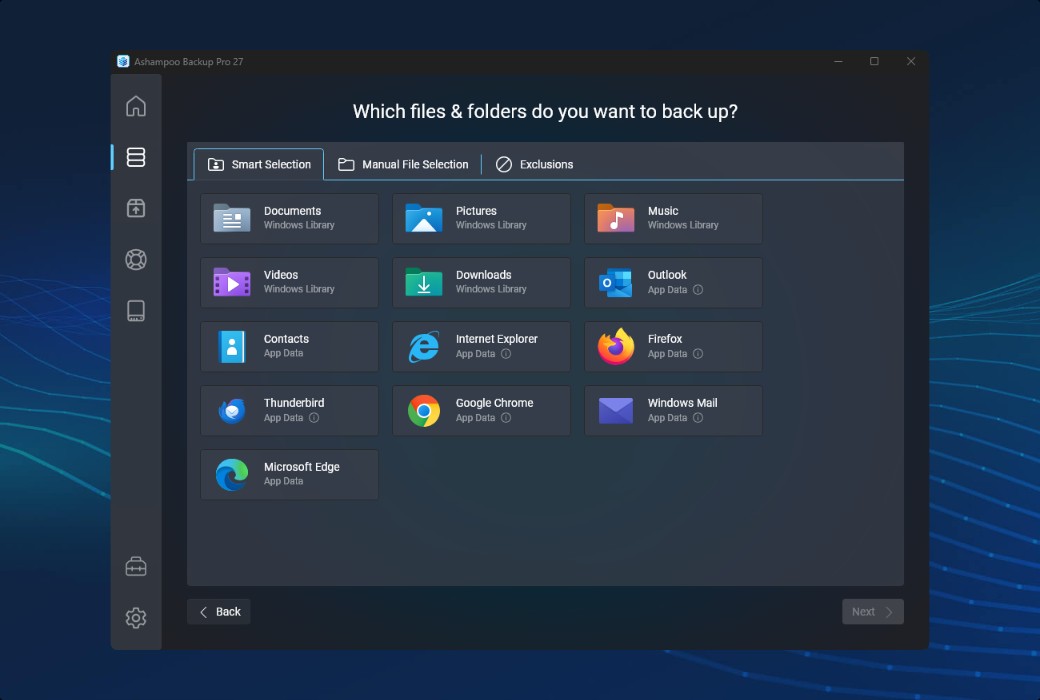Viewport: 1040px width, 700px height.
Task: Select the Documents Windows Library tile
Action: [289, 218]
